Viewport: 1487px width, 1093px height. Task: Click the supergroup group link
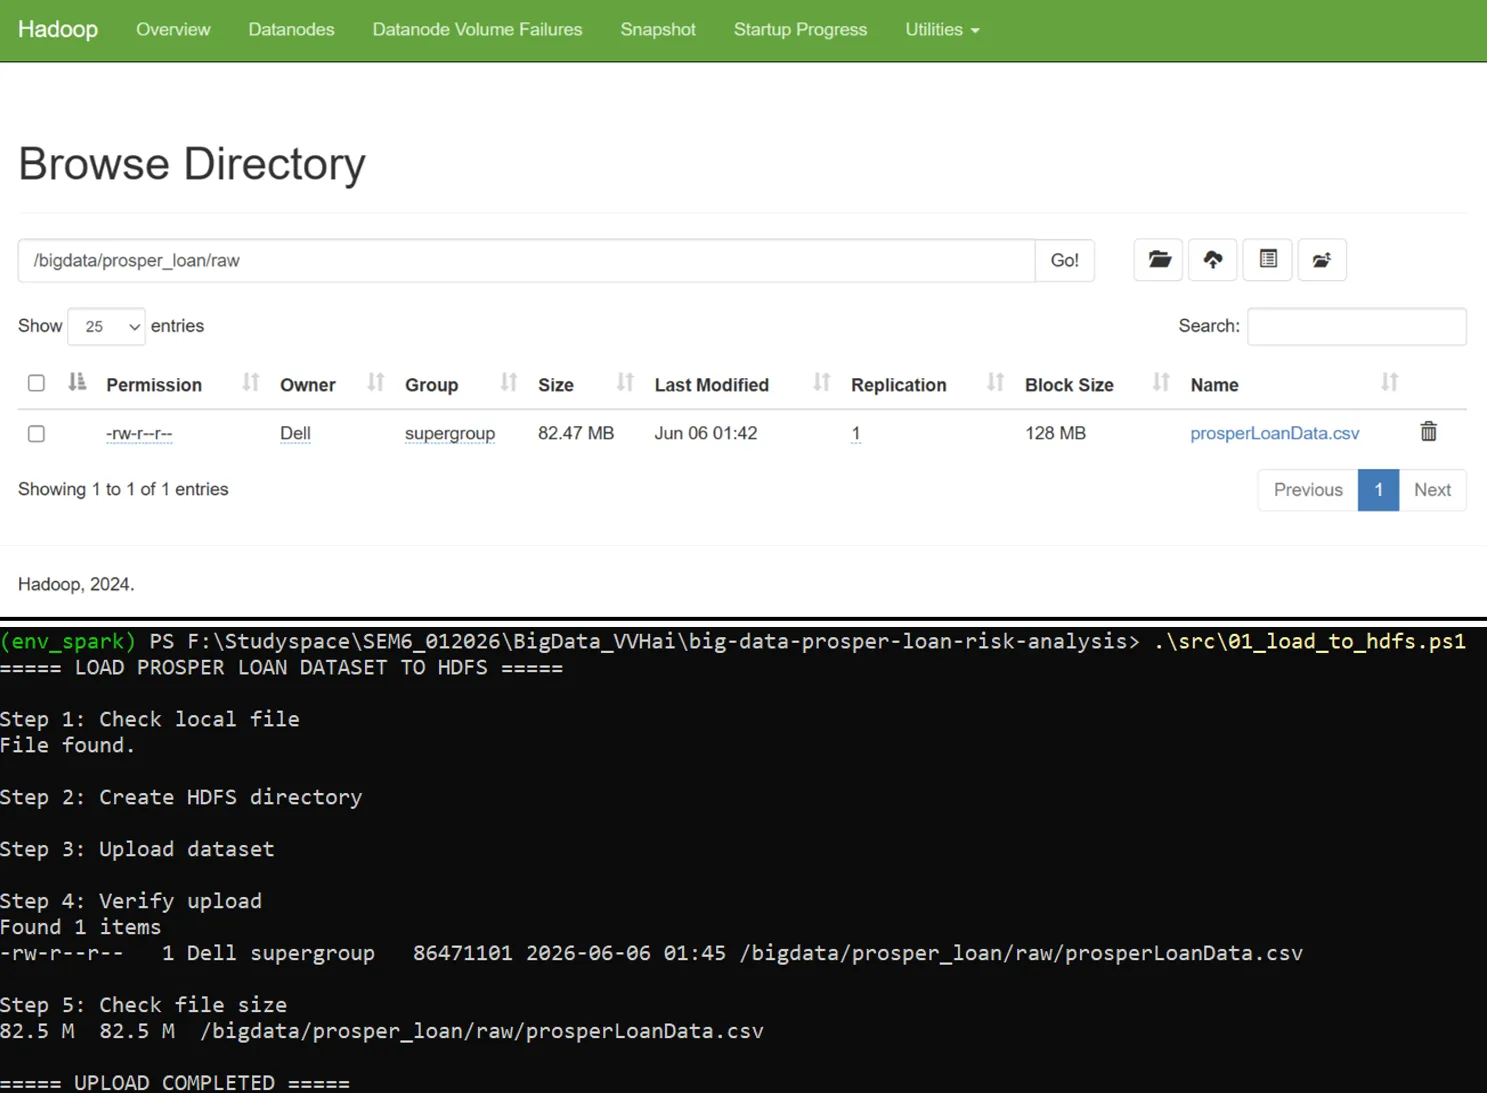click(x=450, y=434)
